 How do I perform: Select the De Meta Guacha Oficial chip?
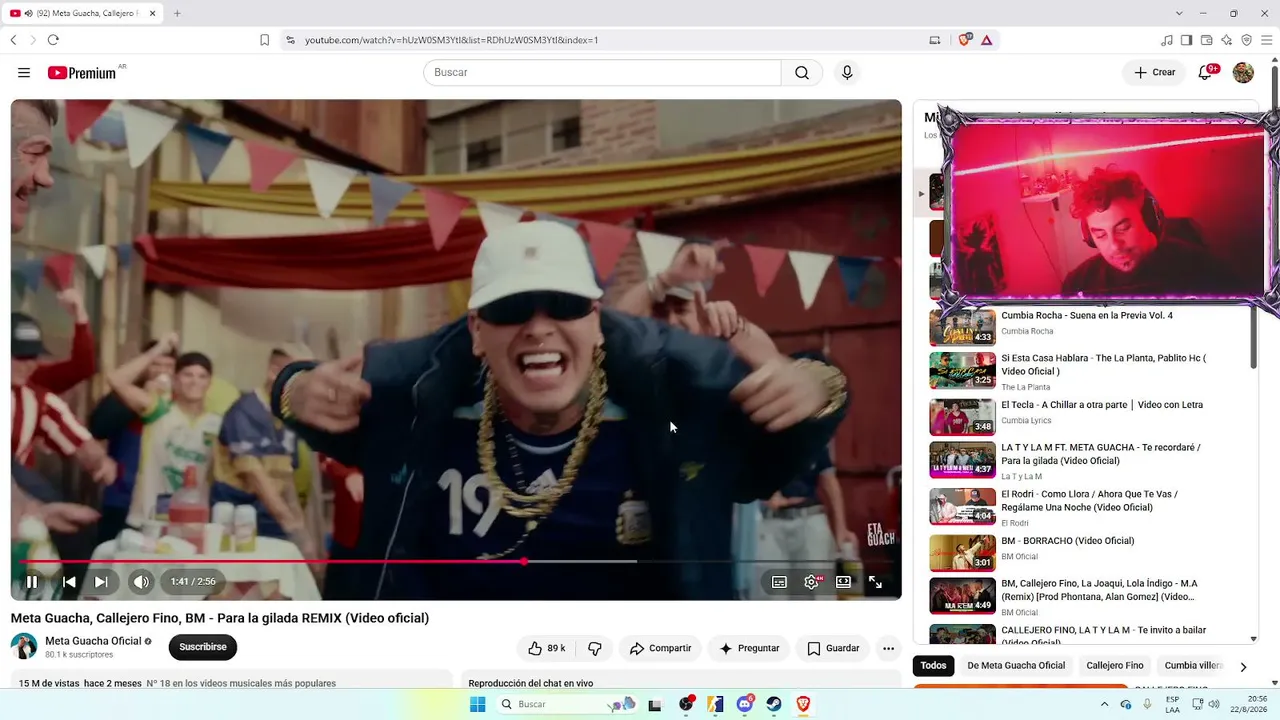[x=1016, y=666]
